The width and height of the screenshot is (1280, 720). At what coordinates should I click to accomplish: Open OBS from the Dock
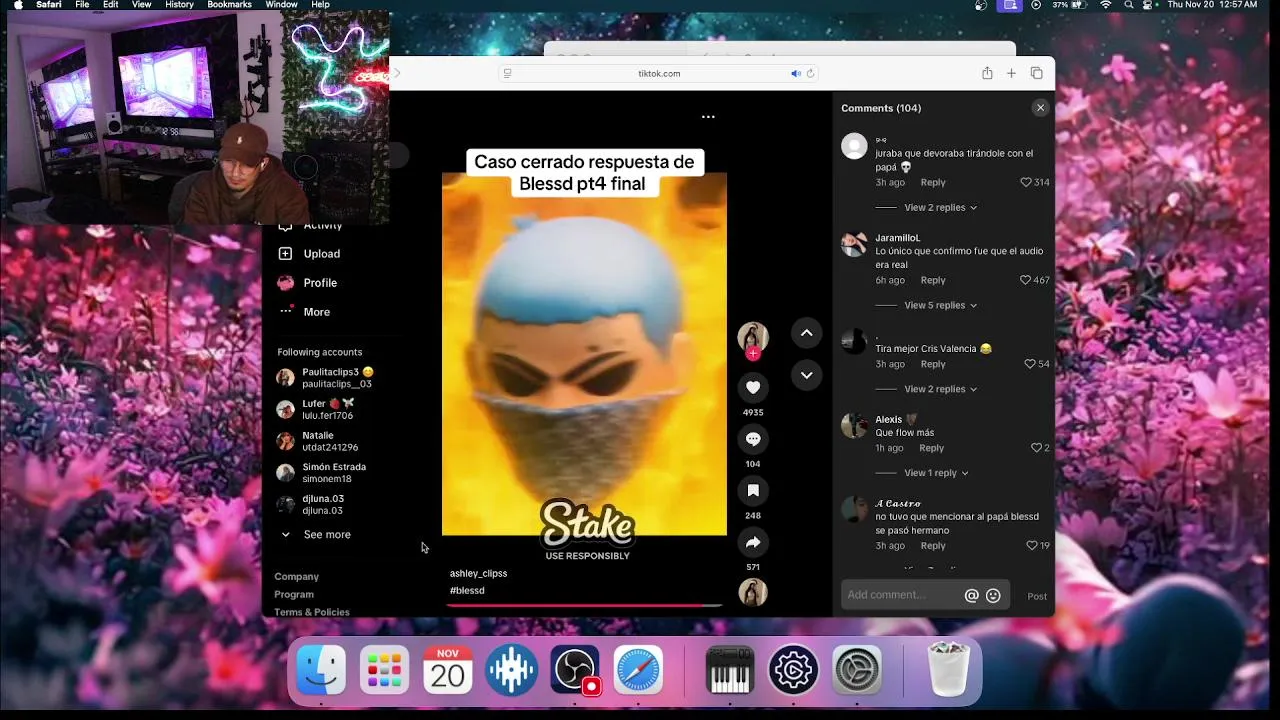(575, 669)
